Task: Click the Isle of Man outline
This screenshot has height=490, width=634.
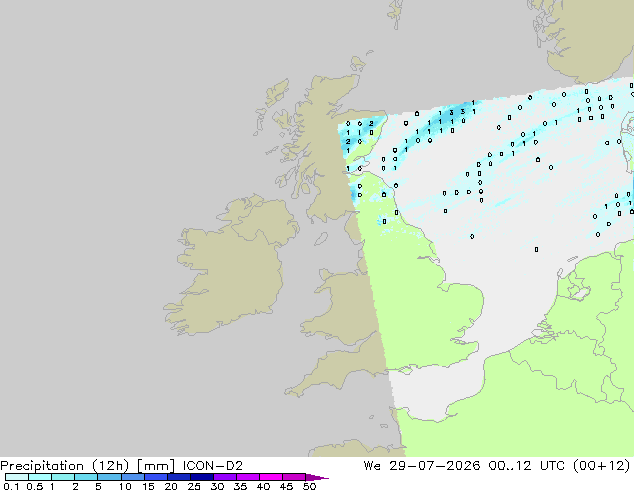Action: click(x=321, y=239)
